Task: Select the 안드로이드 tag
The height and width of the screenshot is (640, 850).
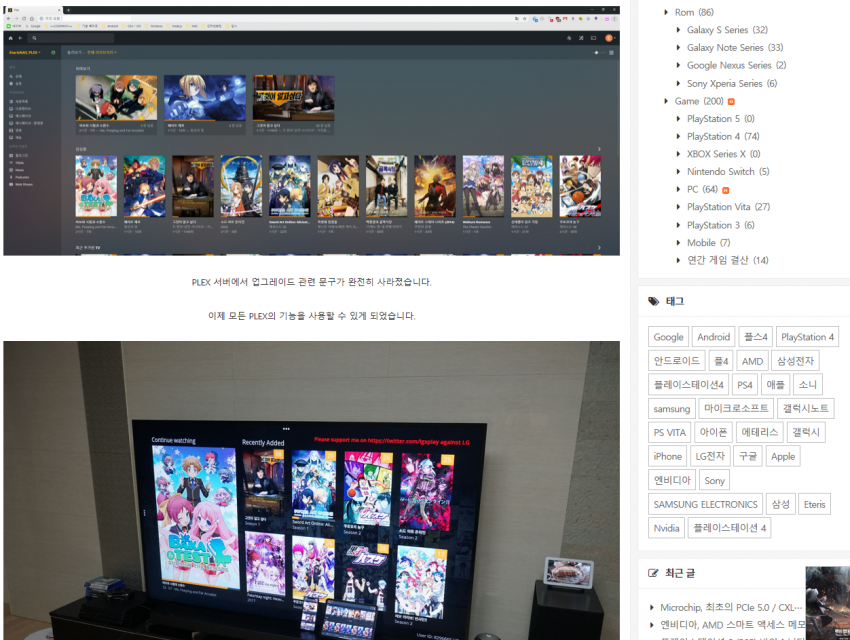Action: (677, 361)
